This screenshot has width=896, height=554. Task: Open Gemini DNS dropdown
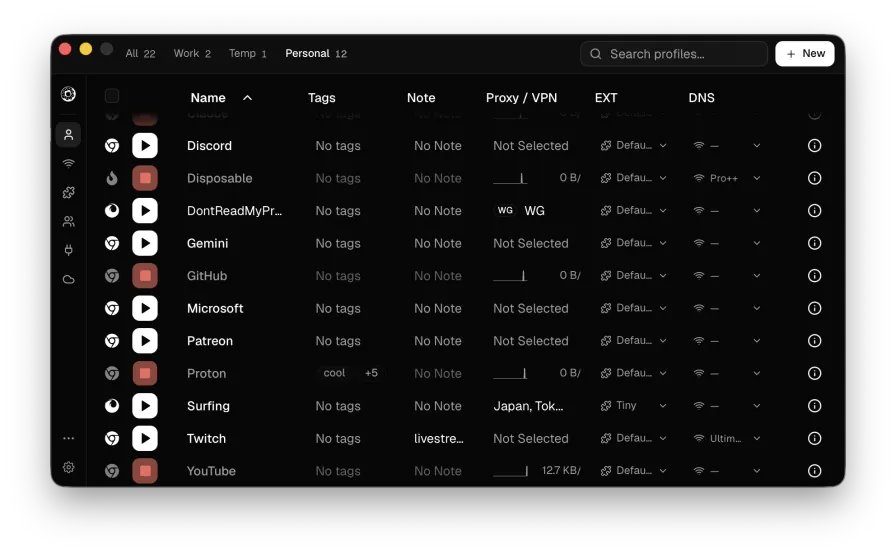[x=727, y=243]
